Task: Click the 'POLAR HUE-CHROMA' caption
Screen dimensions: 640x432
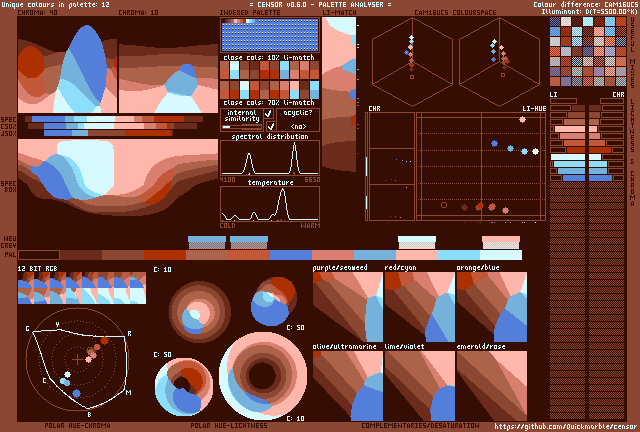Action: pyautogui.click(x=78, y=425)
